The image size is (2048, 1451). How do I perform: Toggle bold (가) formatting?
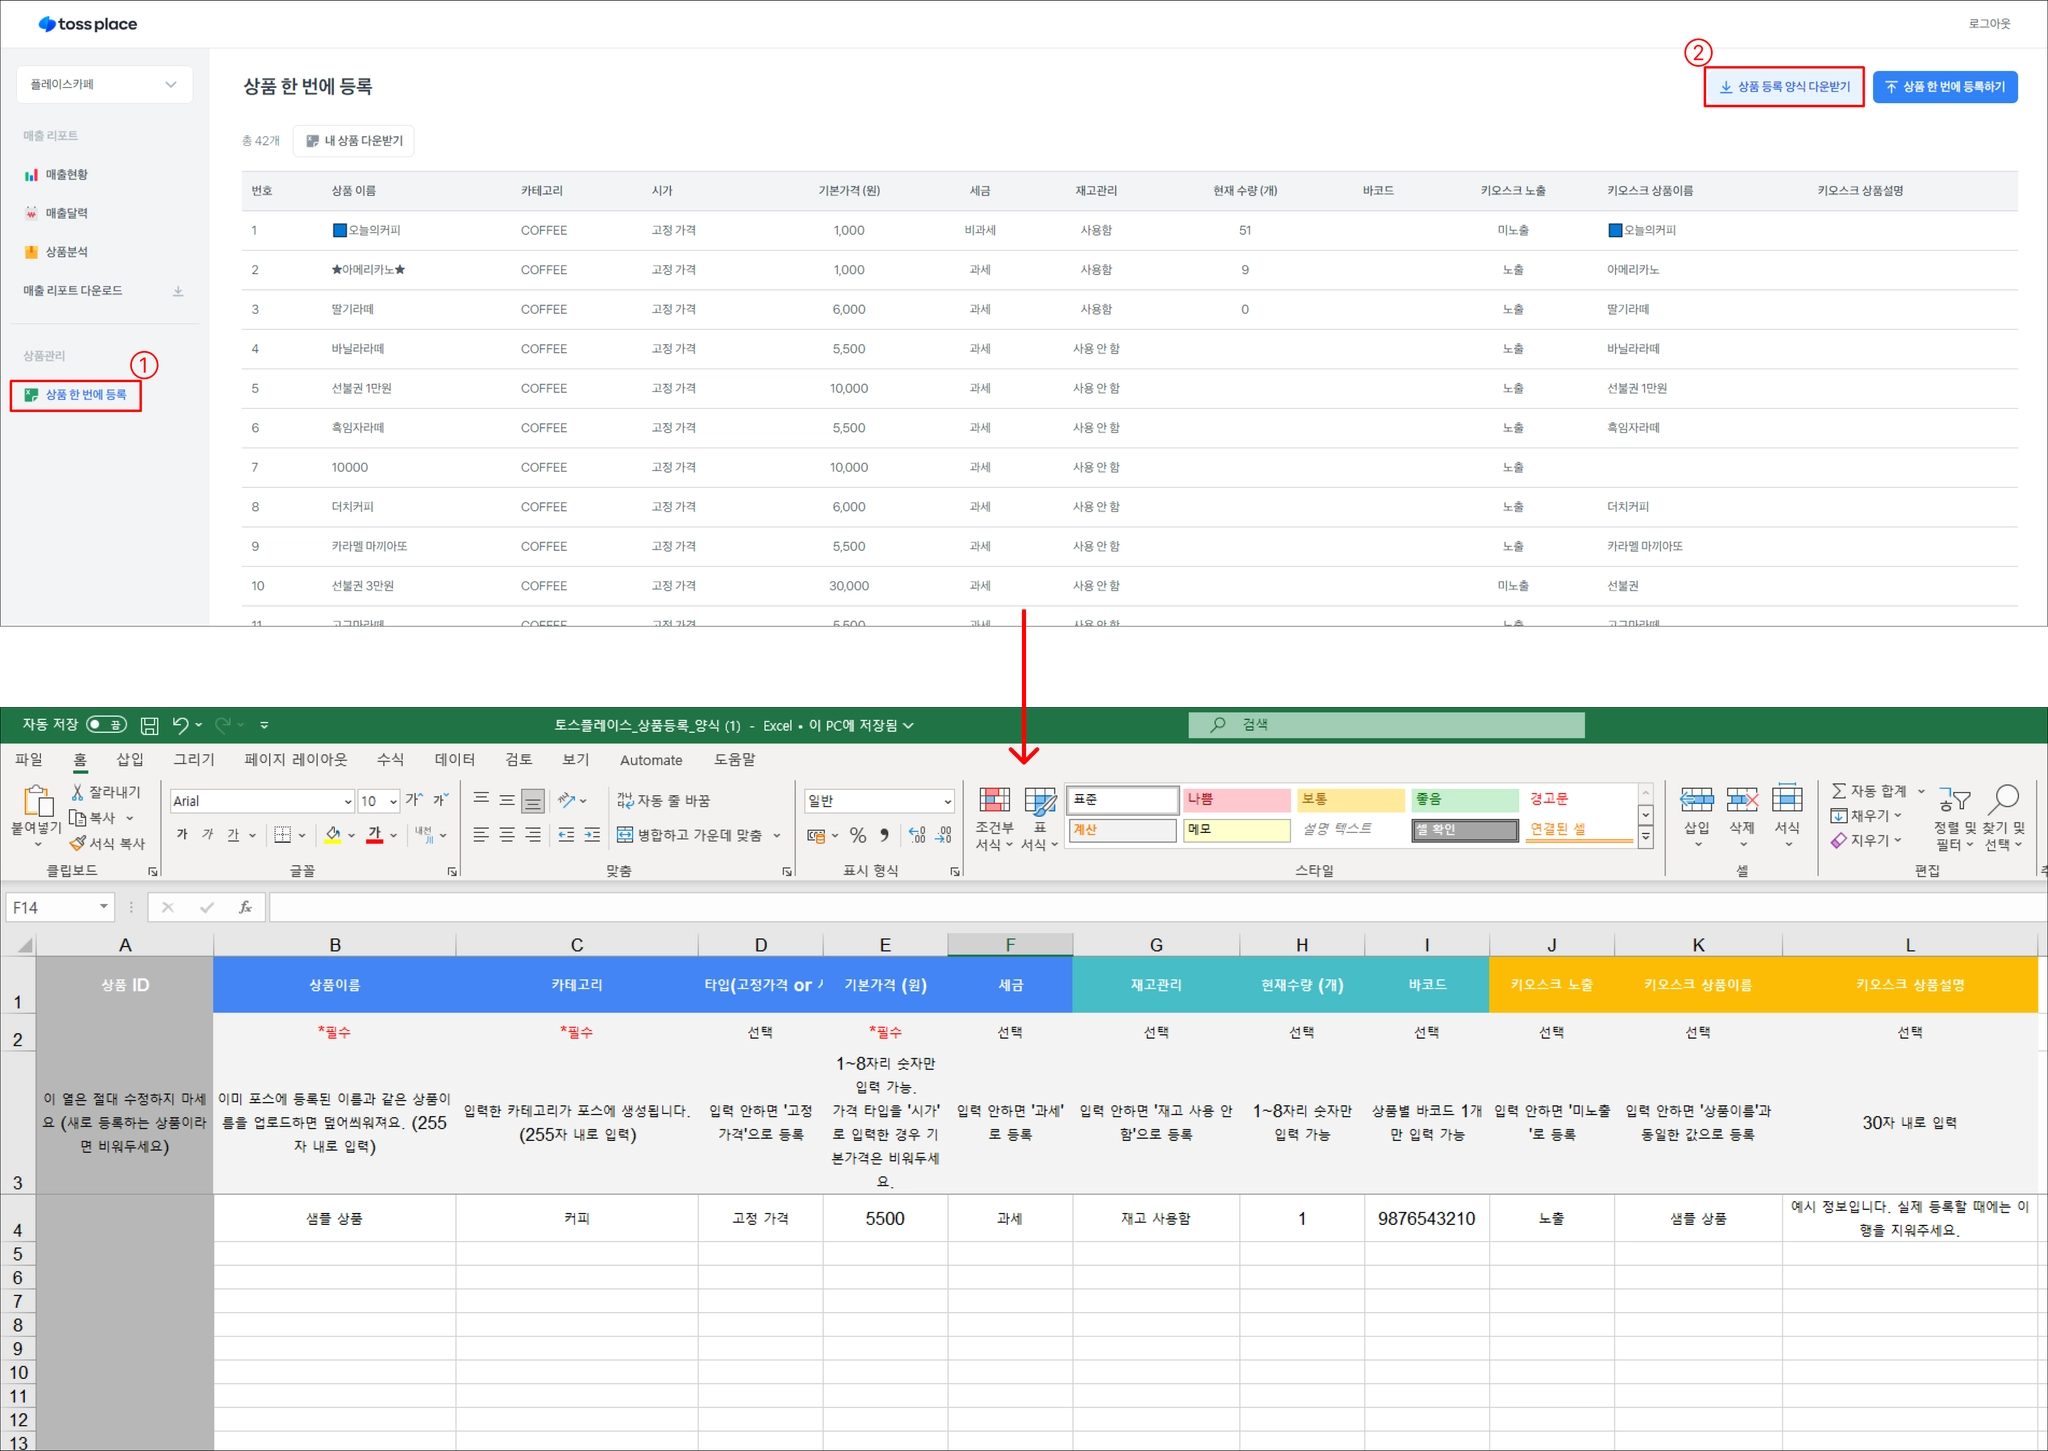(x=182, y=834)
